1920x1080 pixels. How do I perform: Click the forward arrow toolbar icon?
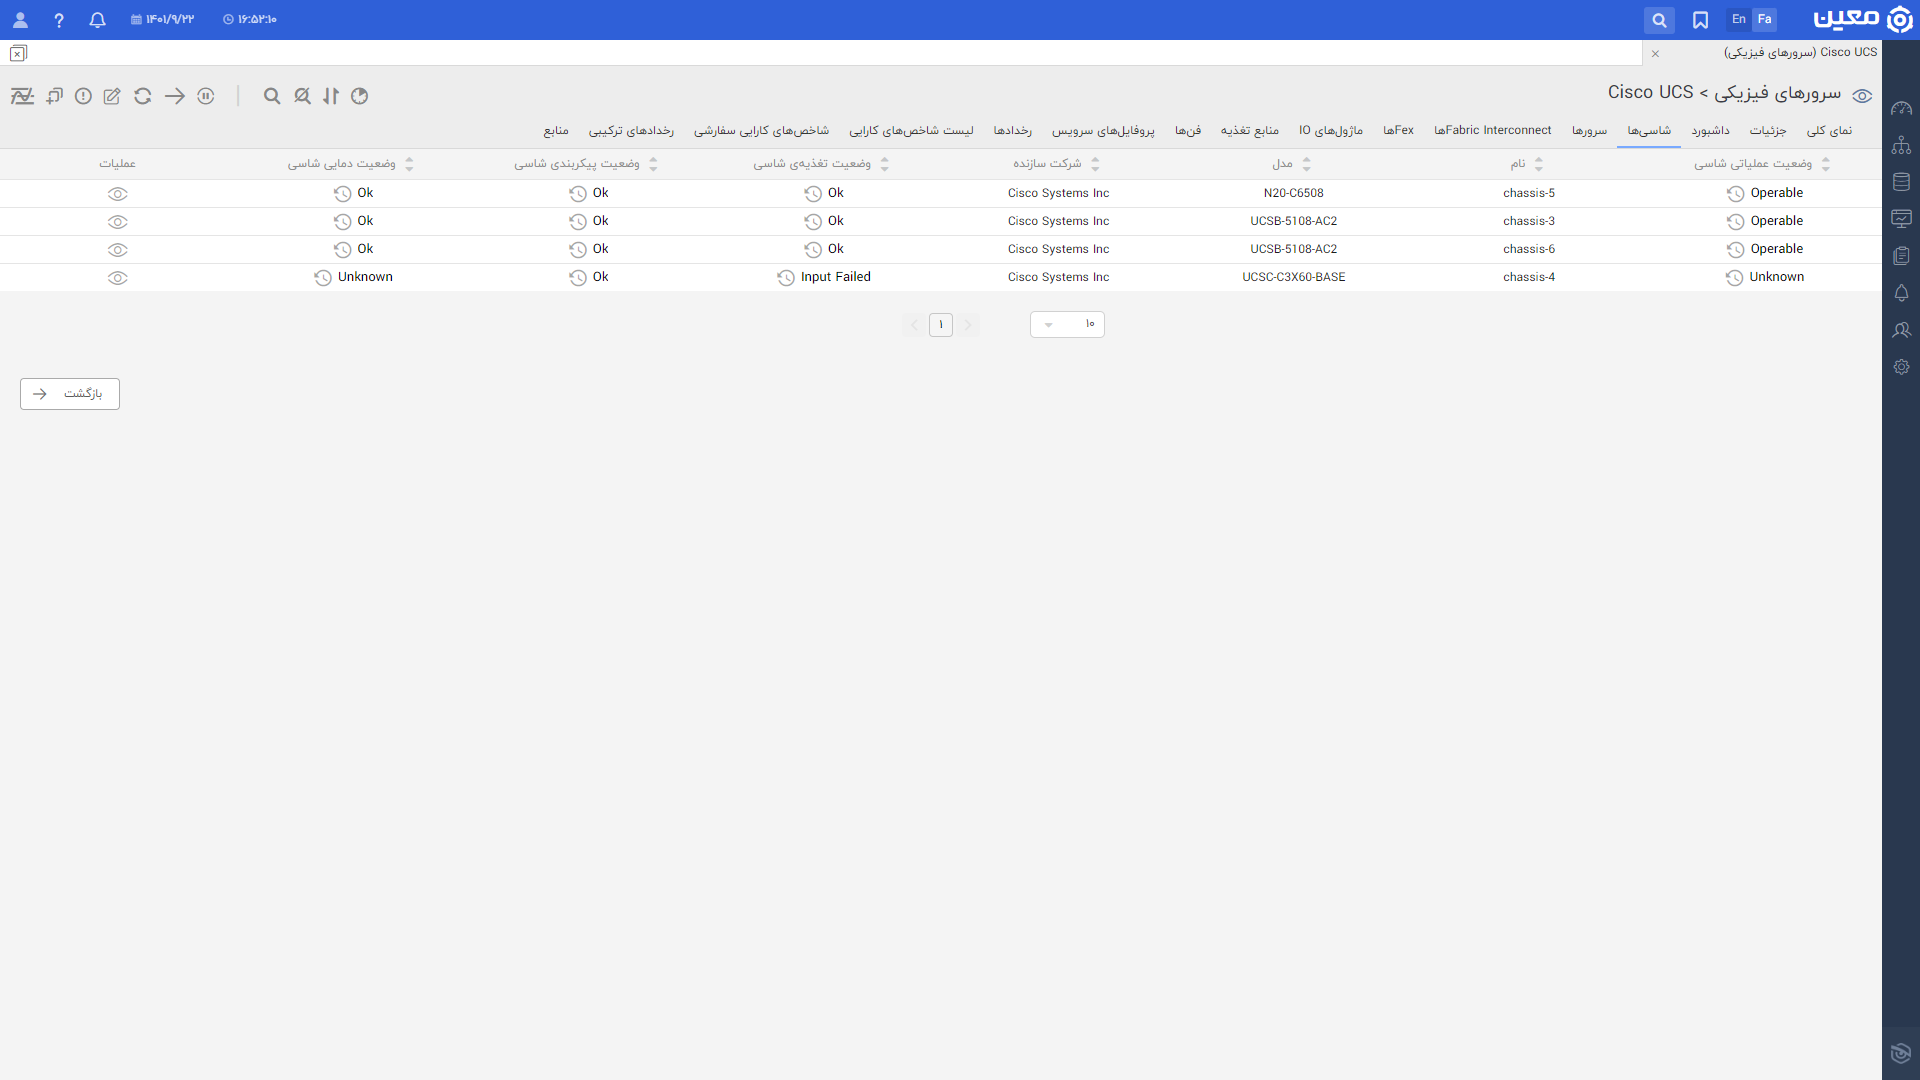tap(175, 96)
